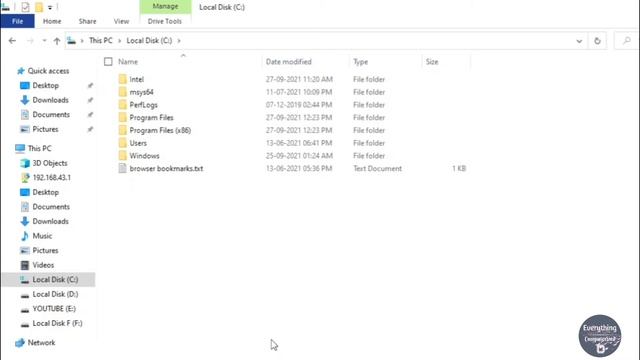Click Local Disk (C:) breadcrumb segment
640x360 pixels.
149,40
